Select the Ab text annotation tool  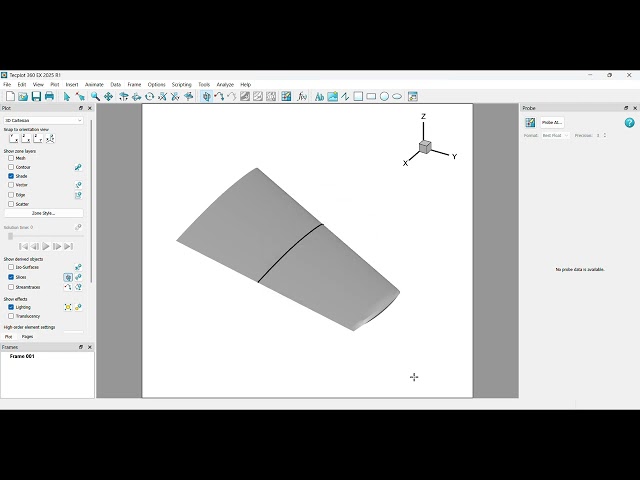tap(320, 96)
